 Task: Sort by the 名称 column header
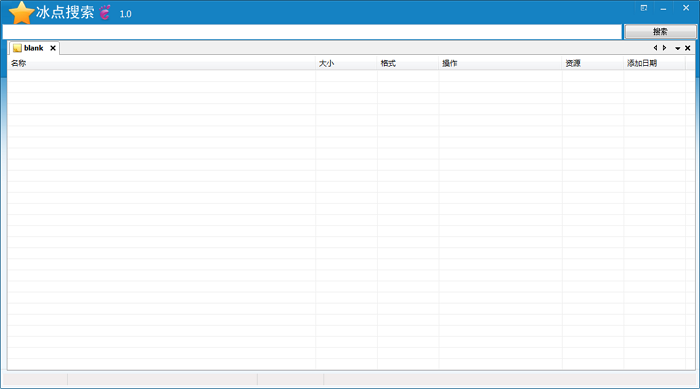point(162,63)
